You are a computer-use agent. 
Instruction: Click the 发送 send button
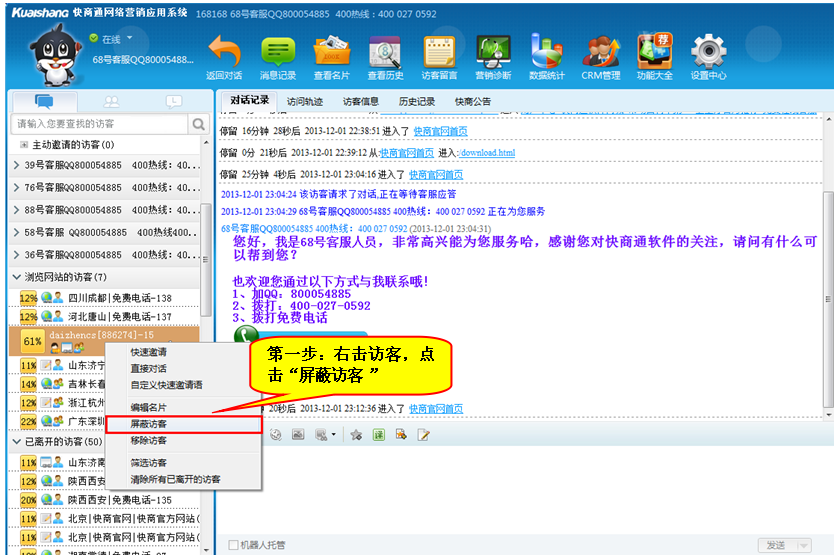click(776, 545)
